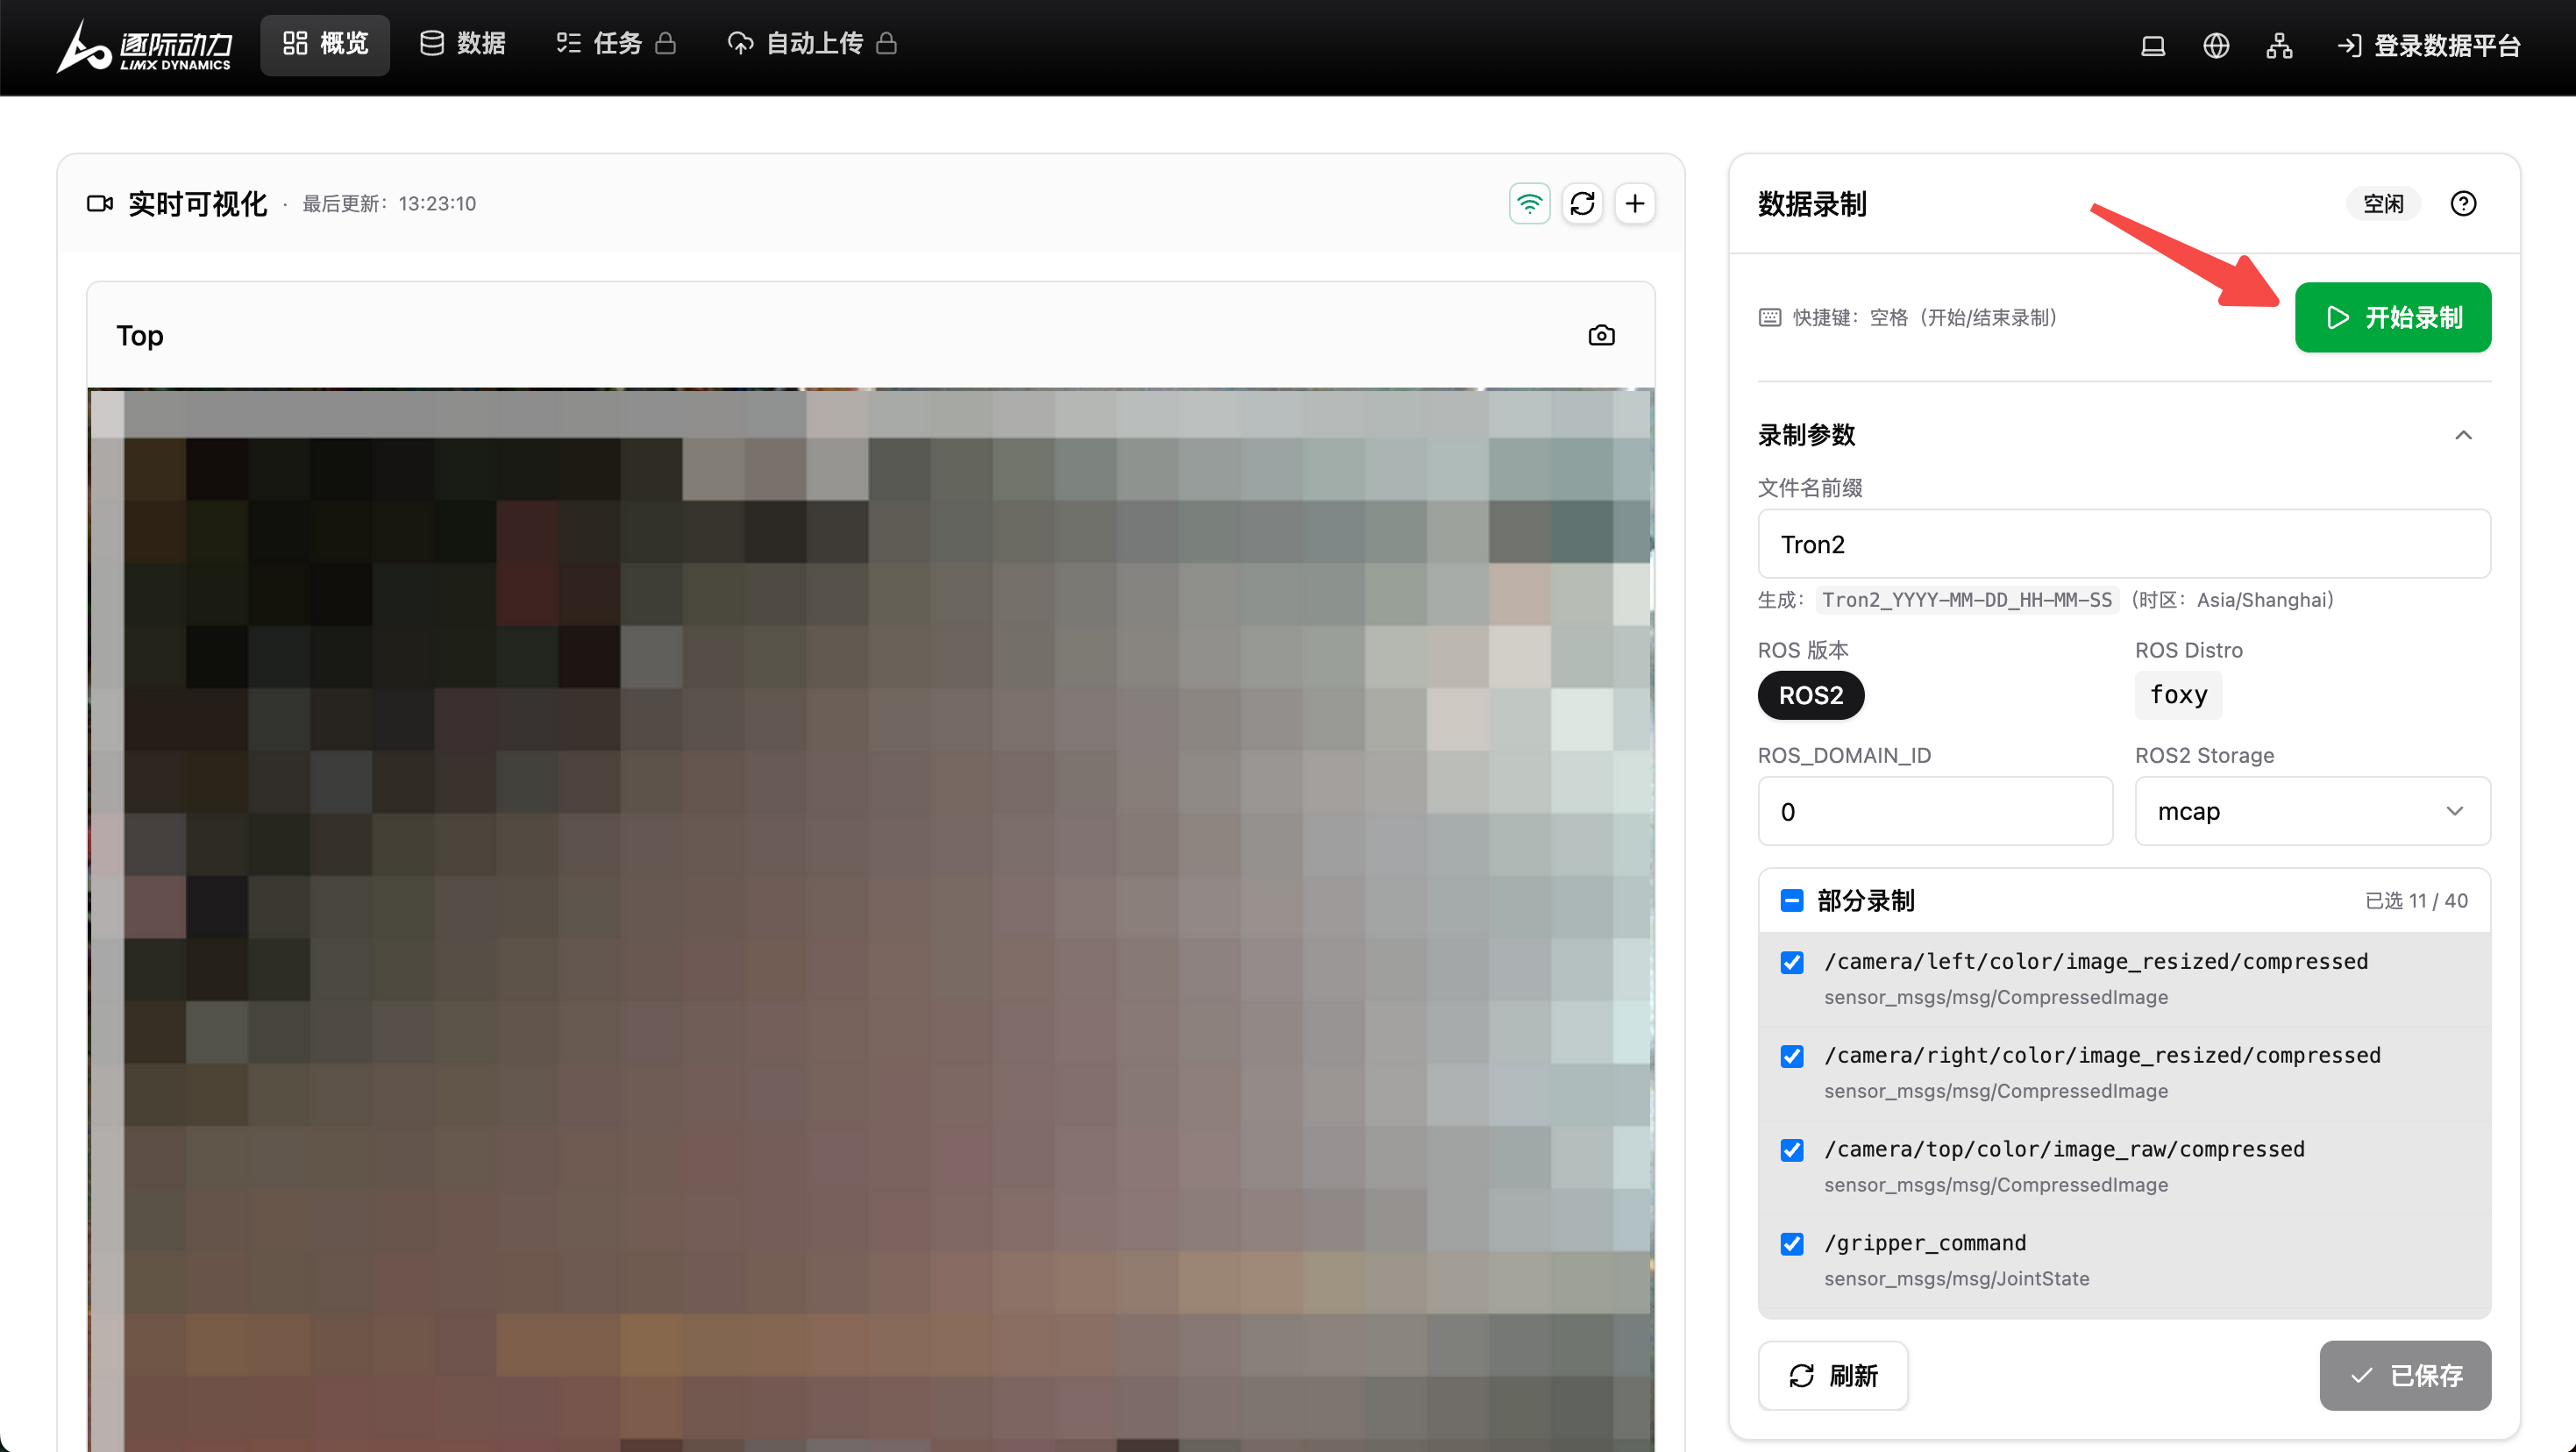Refresh the real-time visualization panel

[x=1582, y=204]
